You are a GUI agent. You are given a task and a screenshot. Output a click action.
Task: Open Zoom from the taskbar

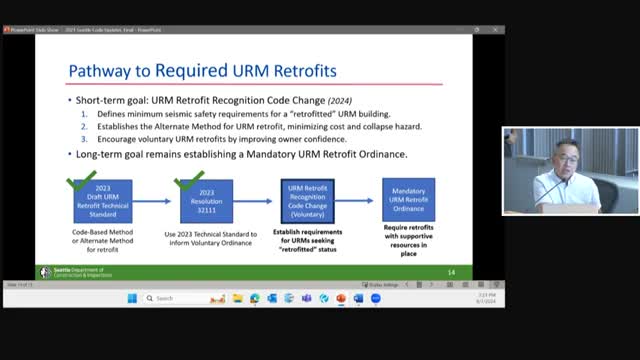click(x=376, y=298)
